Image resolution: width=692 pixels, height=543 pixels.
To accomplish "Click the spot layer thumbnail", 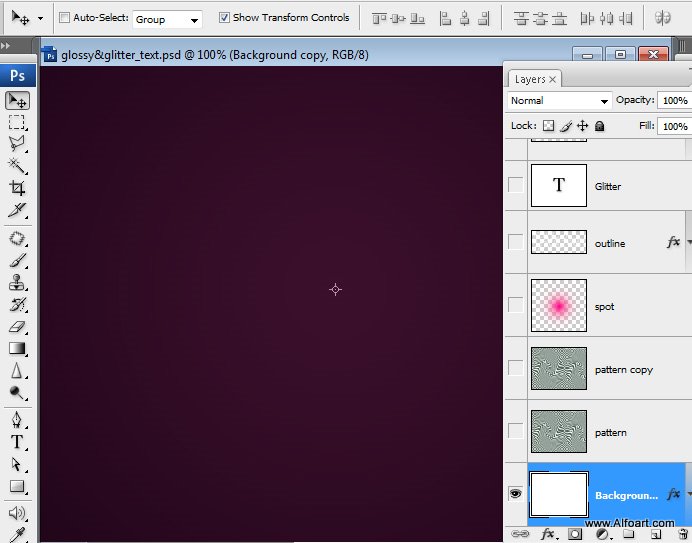I will point(558,305).
